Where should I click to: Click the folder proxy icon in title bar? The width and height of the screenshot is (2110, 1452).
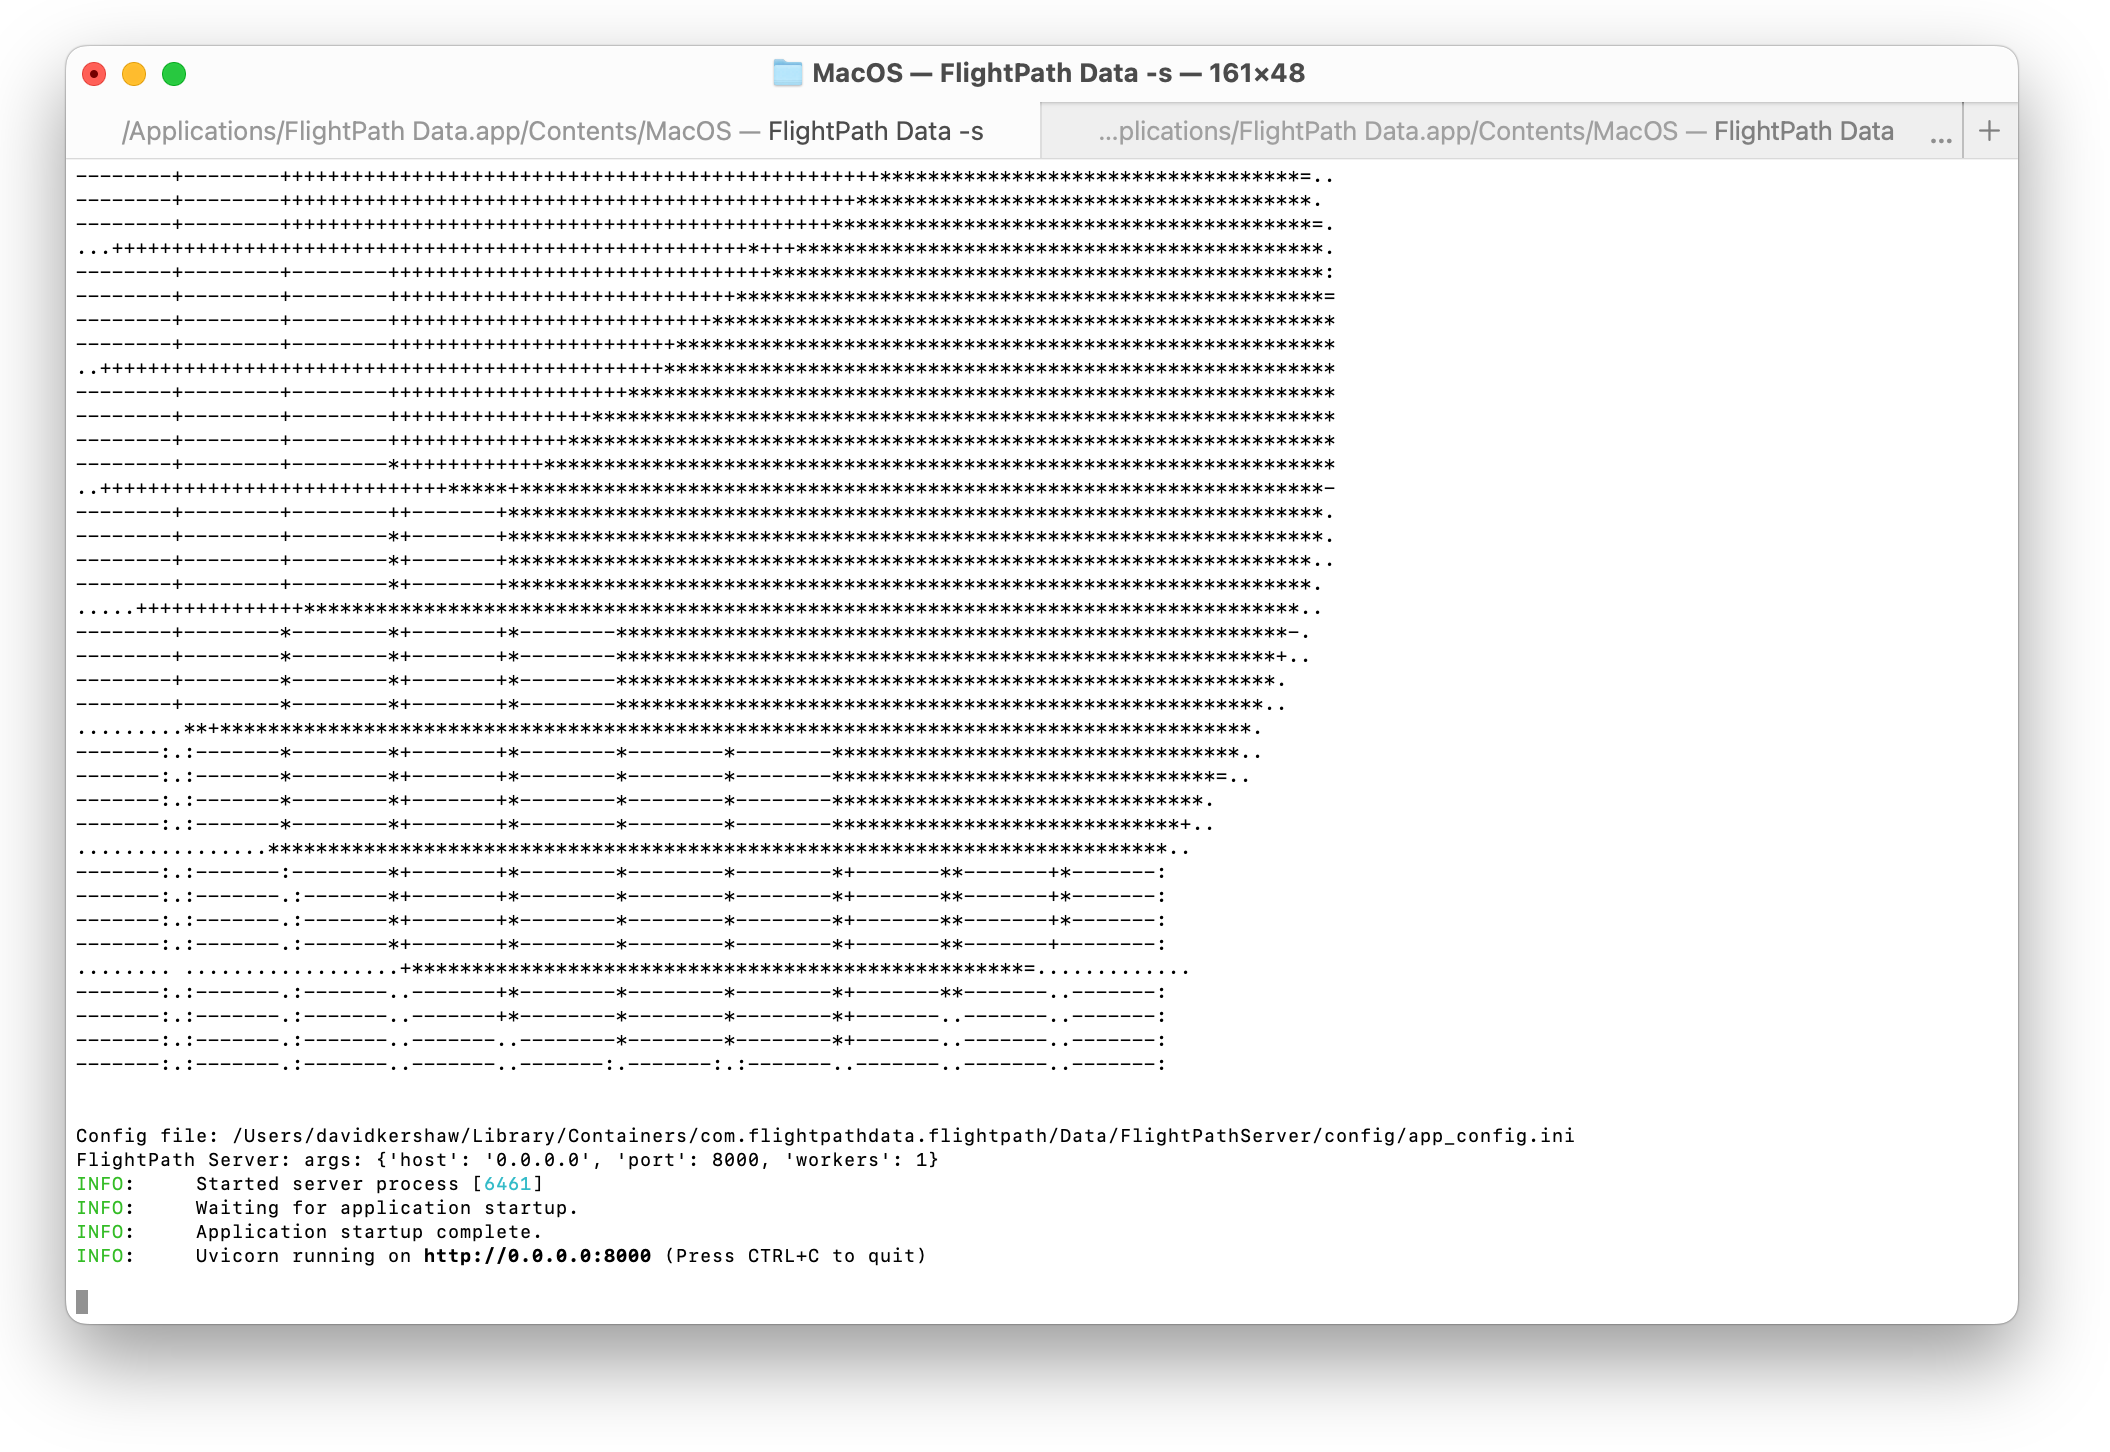(x=787, y=73)
